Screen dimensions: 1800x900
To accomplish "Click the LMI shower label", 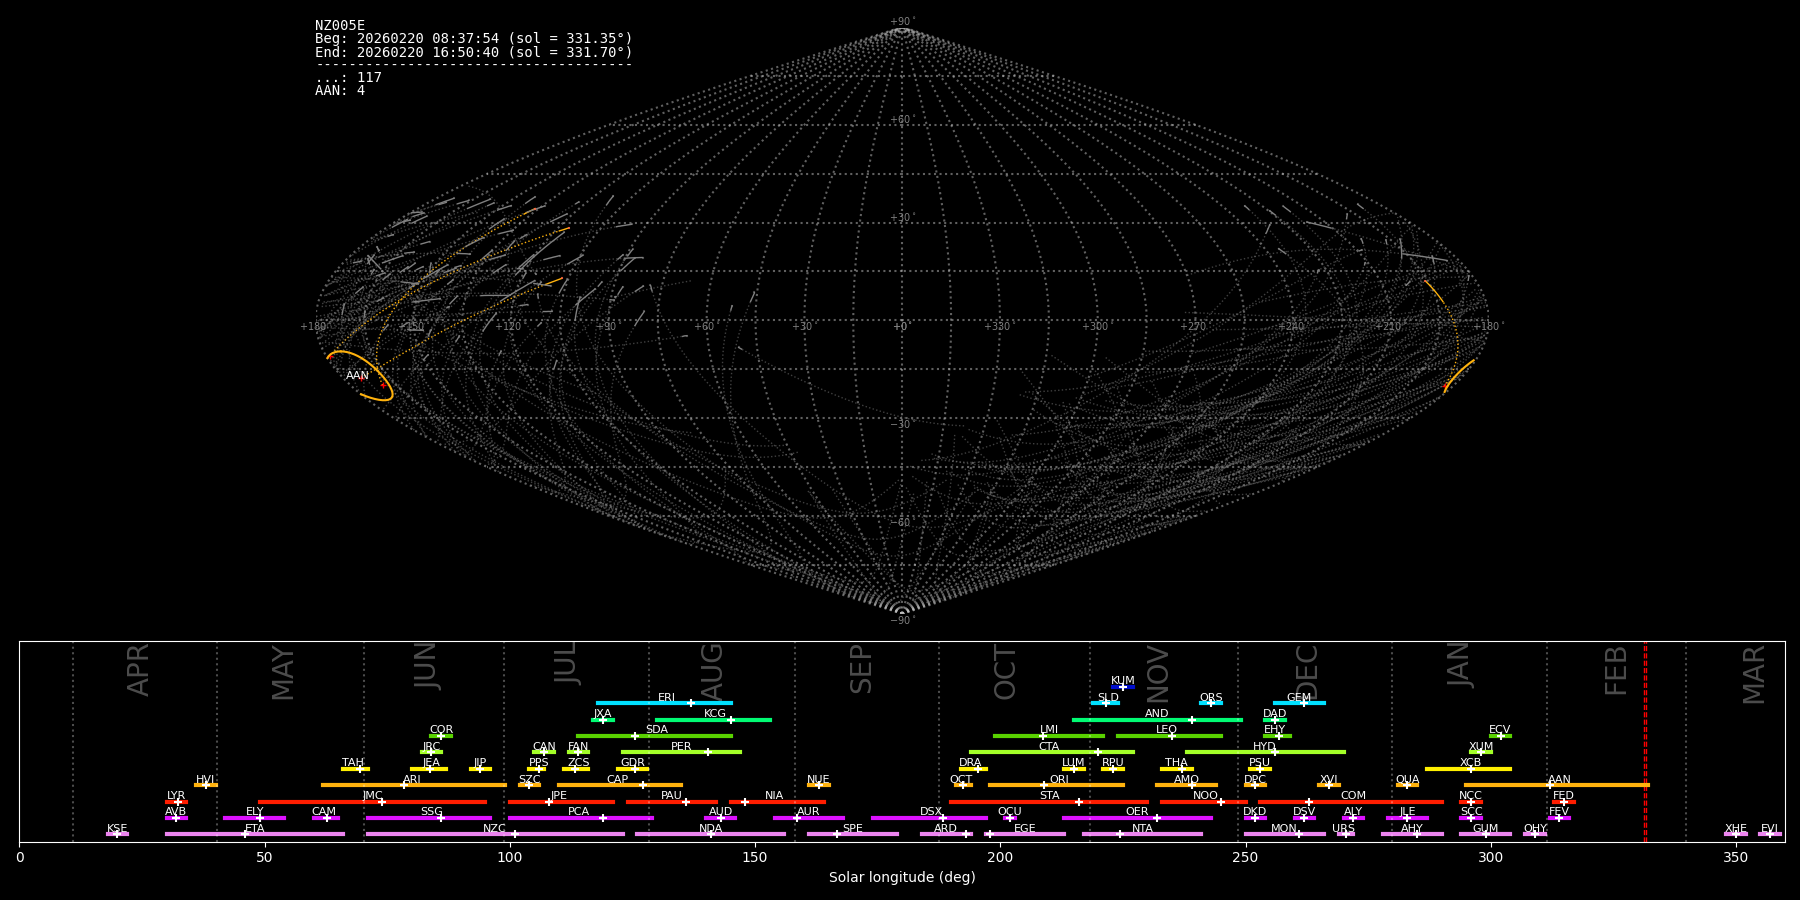I will (x=1049, y=730).
